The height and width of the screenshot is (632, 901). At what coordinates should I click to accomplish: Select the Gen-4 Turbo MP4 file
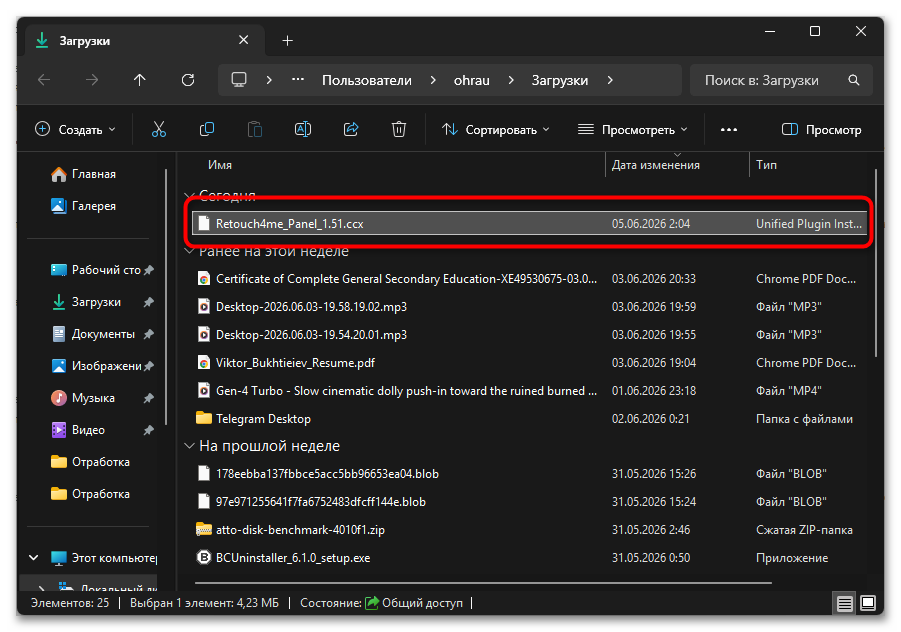(529, 391)
